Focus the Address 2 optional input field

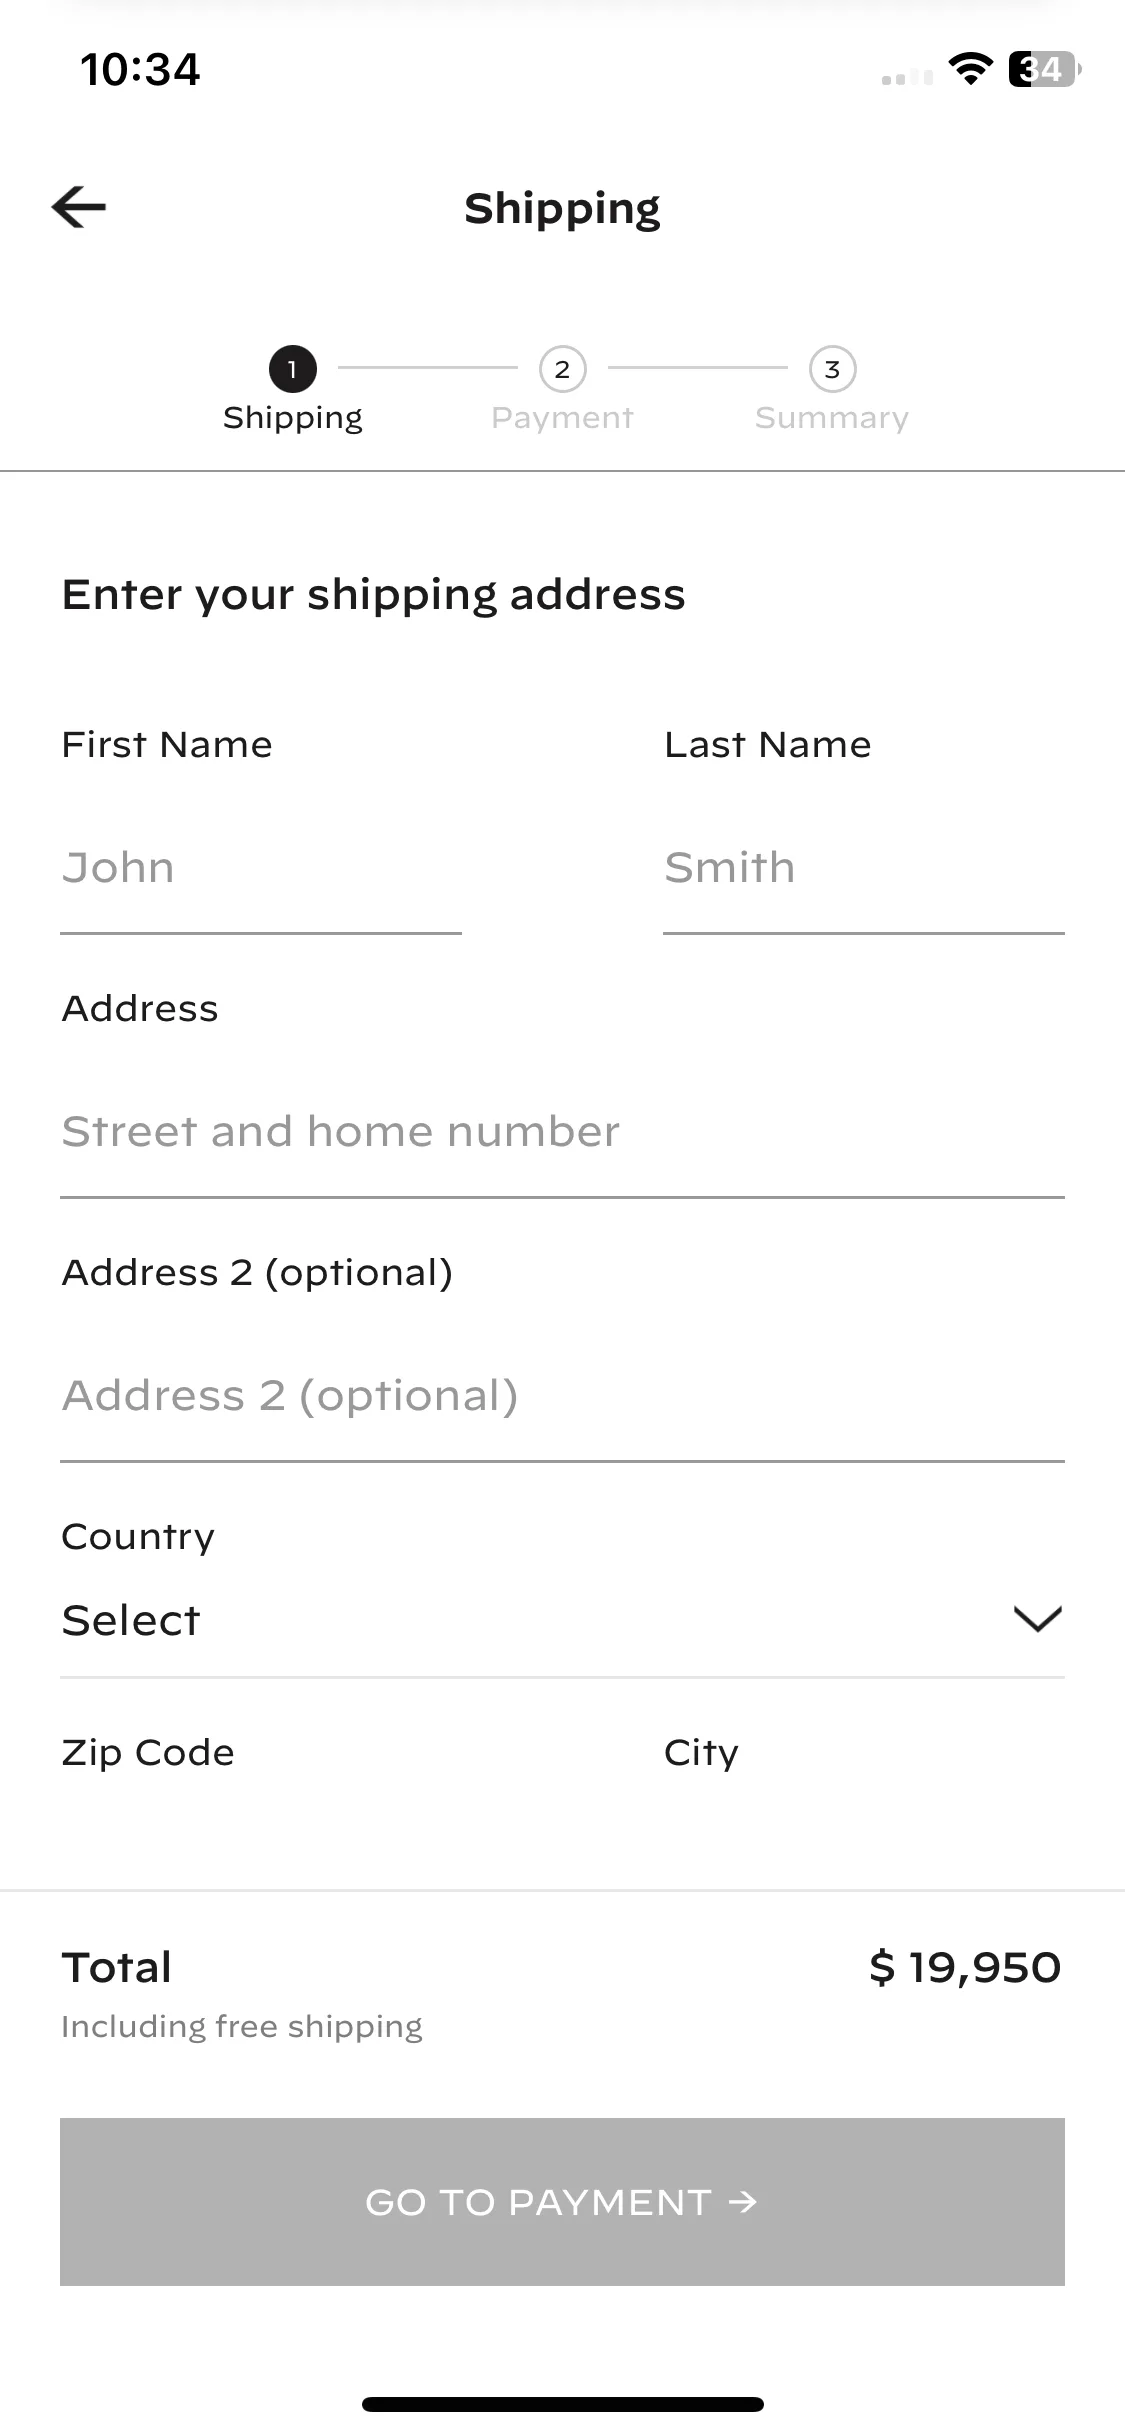(x=562, y=1396)
